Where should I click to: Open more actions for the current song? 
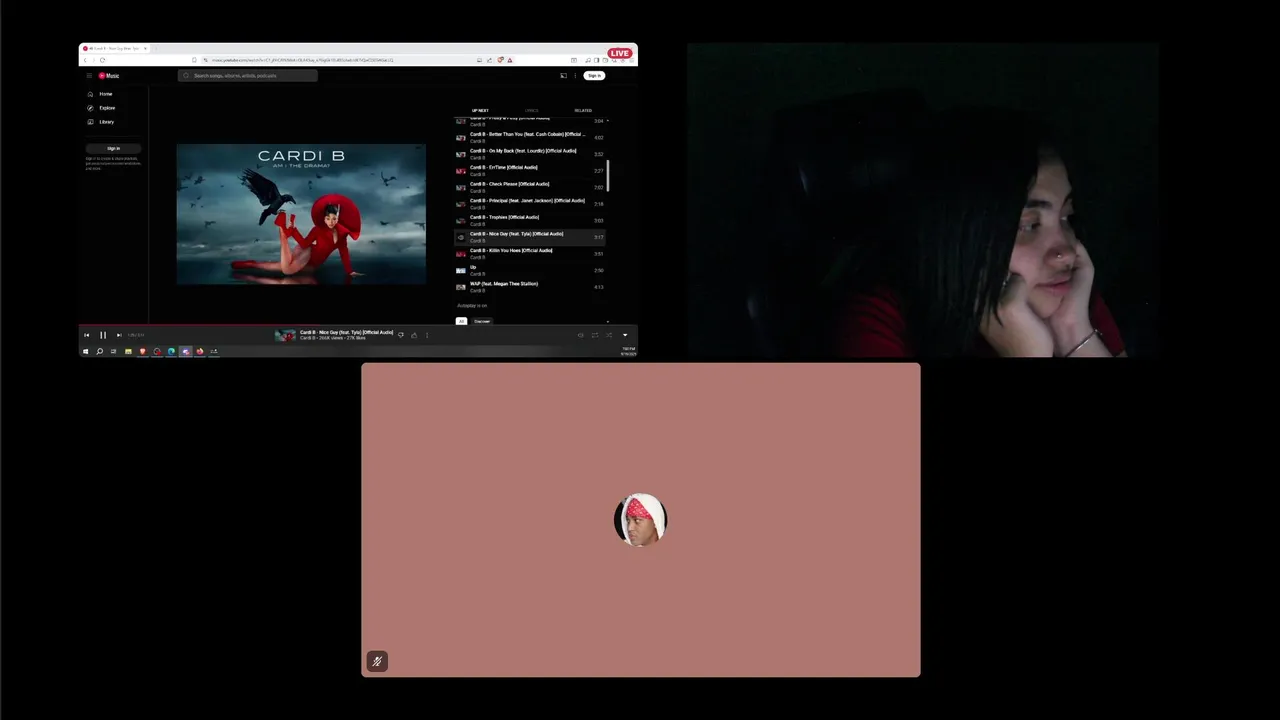coord(427,335)
